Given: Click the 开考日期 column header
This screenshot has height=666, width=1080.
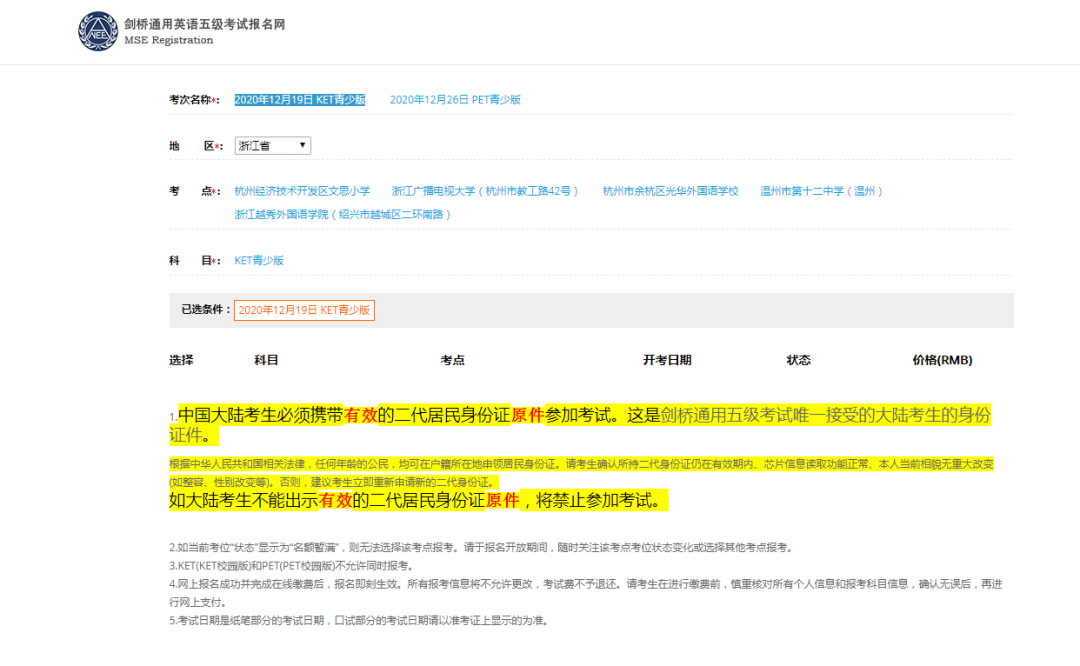Looking at the screenshot, I should pos(667,360).
